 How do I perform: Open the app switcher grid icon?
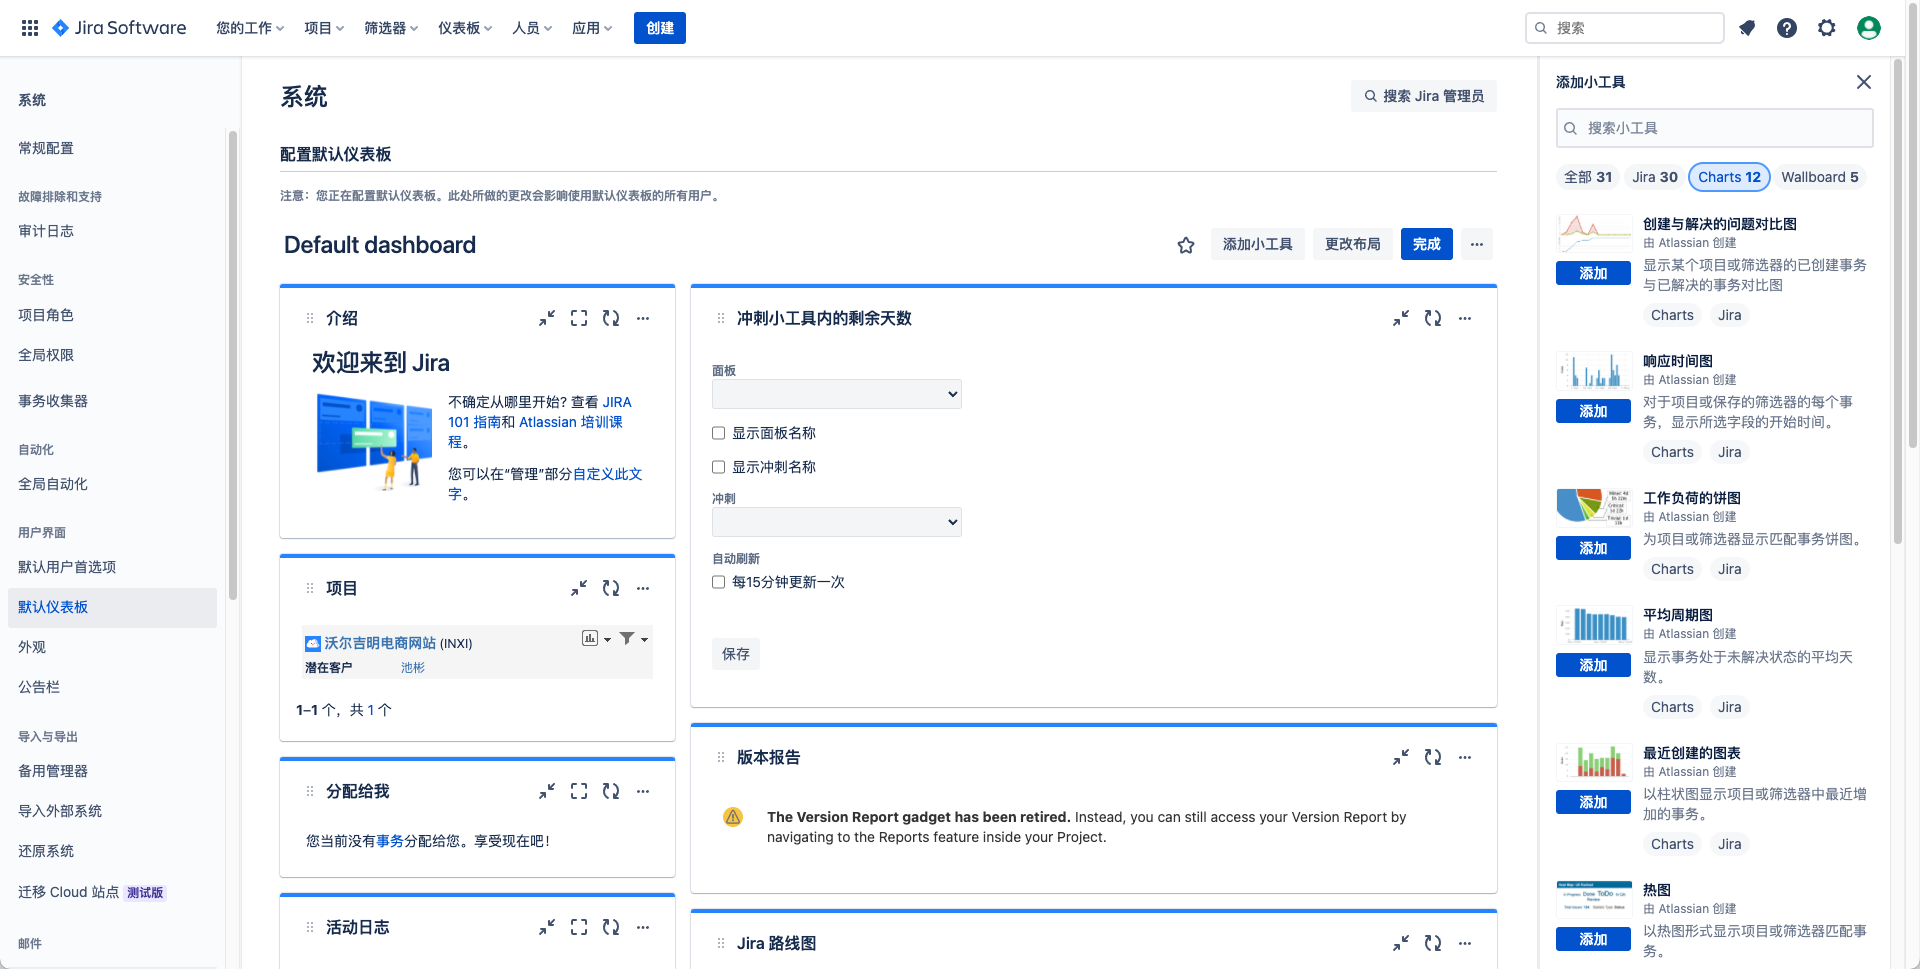tap(30, 28)
